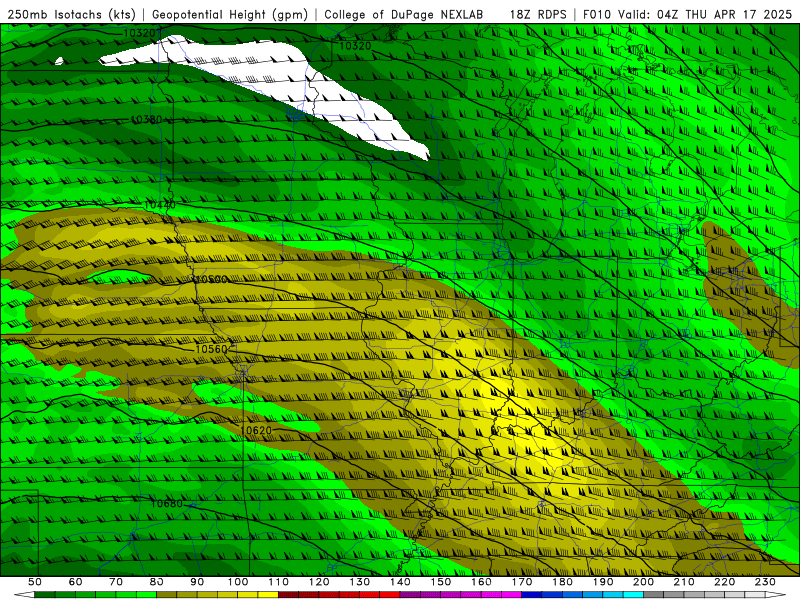Click the 110 value on the color scale
This screenshot has width=800, height=600.
(x=279, y=582)
